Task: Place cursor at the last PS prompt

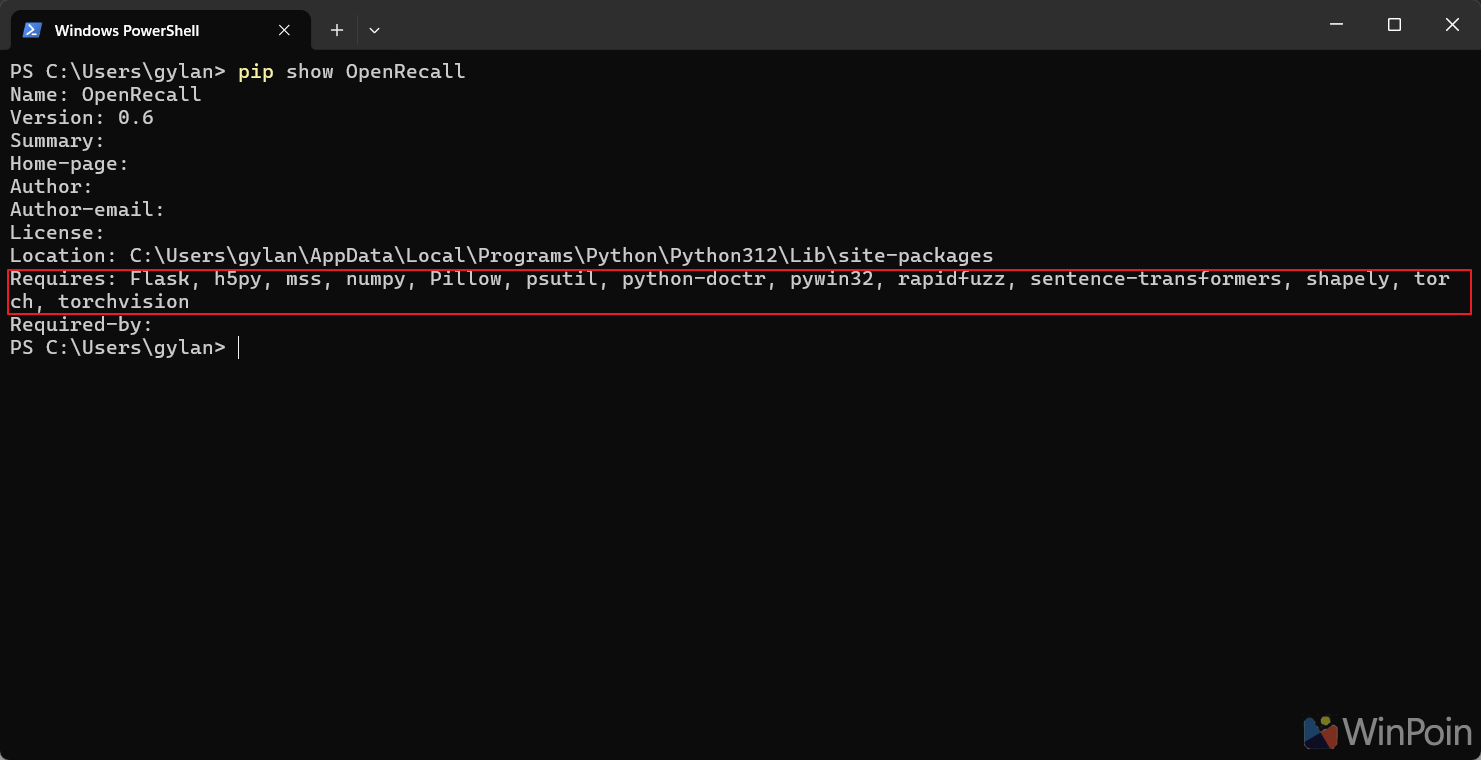Action: [238, 348]
